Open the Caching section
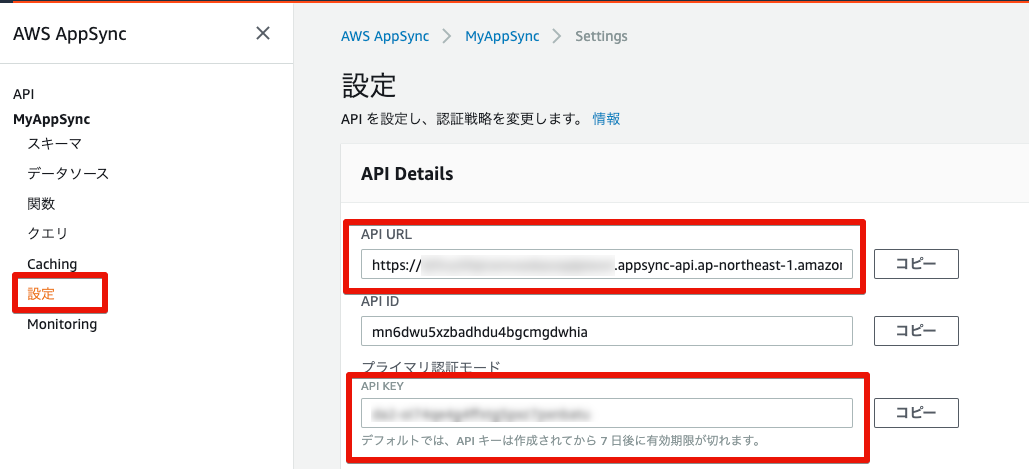The width and height of the screenshot is (1029, 469). 52,264
